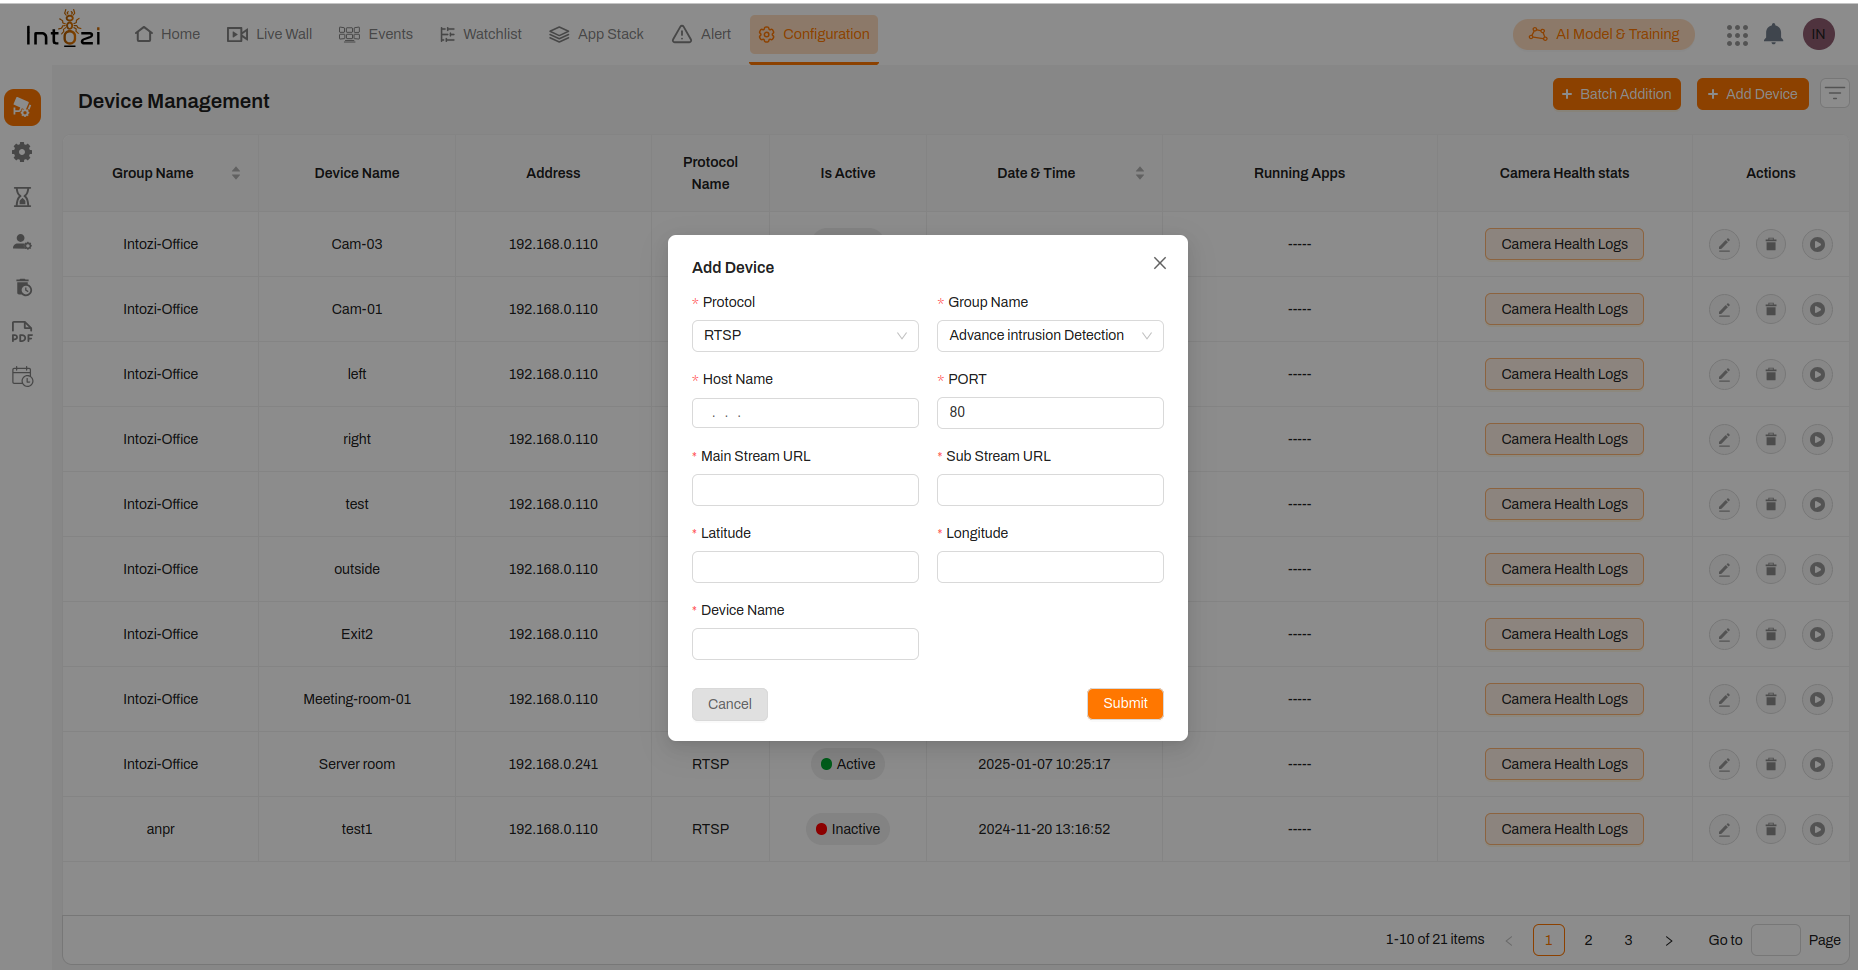
Task: Click the delete trash icon for the test1 row
Action: (1770, 829)
